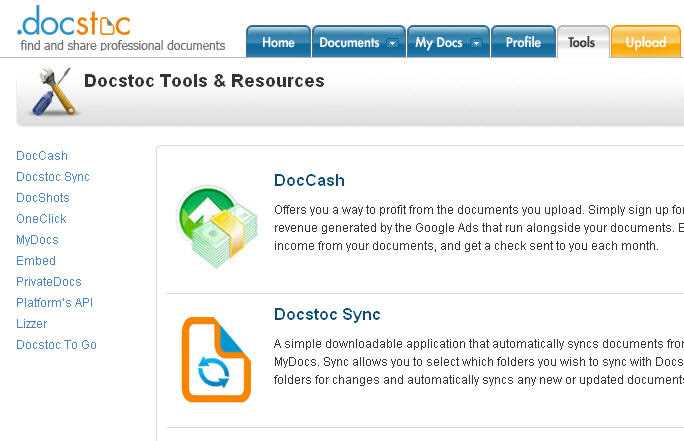Click the Docstoc Sync section heading
The width and height of the screenshot is (684, 441).
point(327,315)
